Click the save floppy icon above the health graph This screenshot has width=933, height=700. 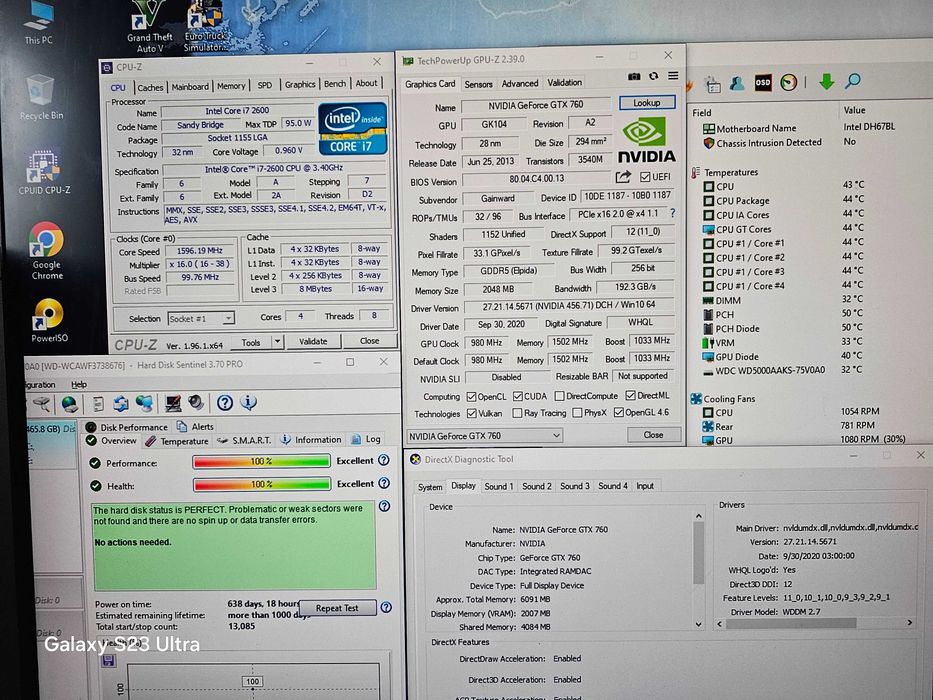click(108, 661)
